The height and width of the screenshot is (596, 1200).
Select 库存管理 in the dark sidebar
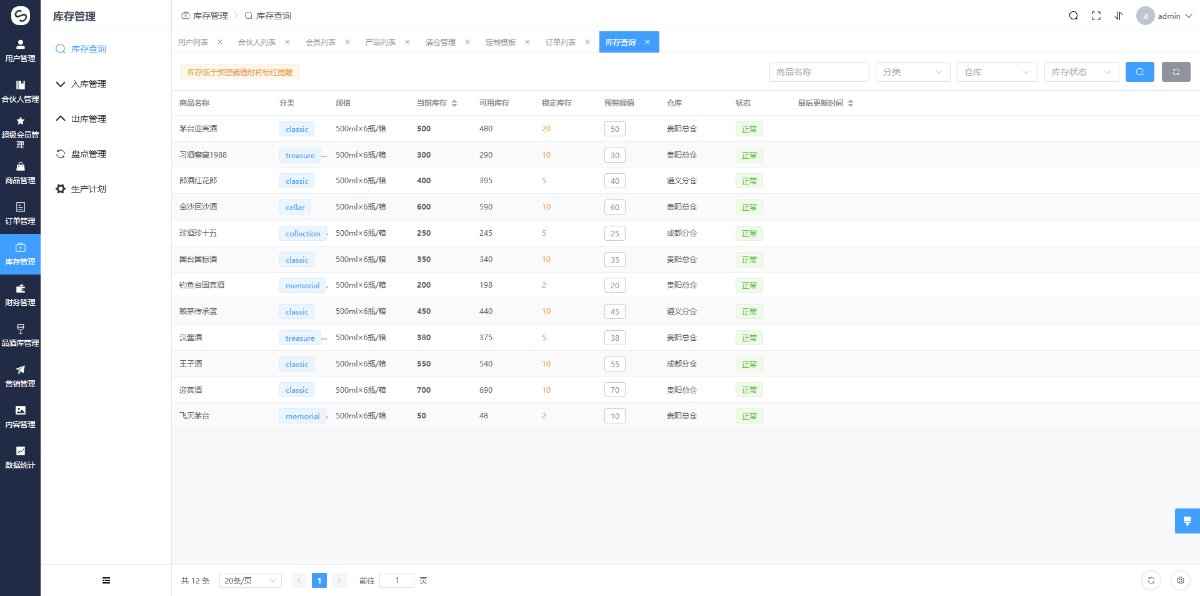pyautogui.click(x=20, y=254)
